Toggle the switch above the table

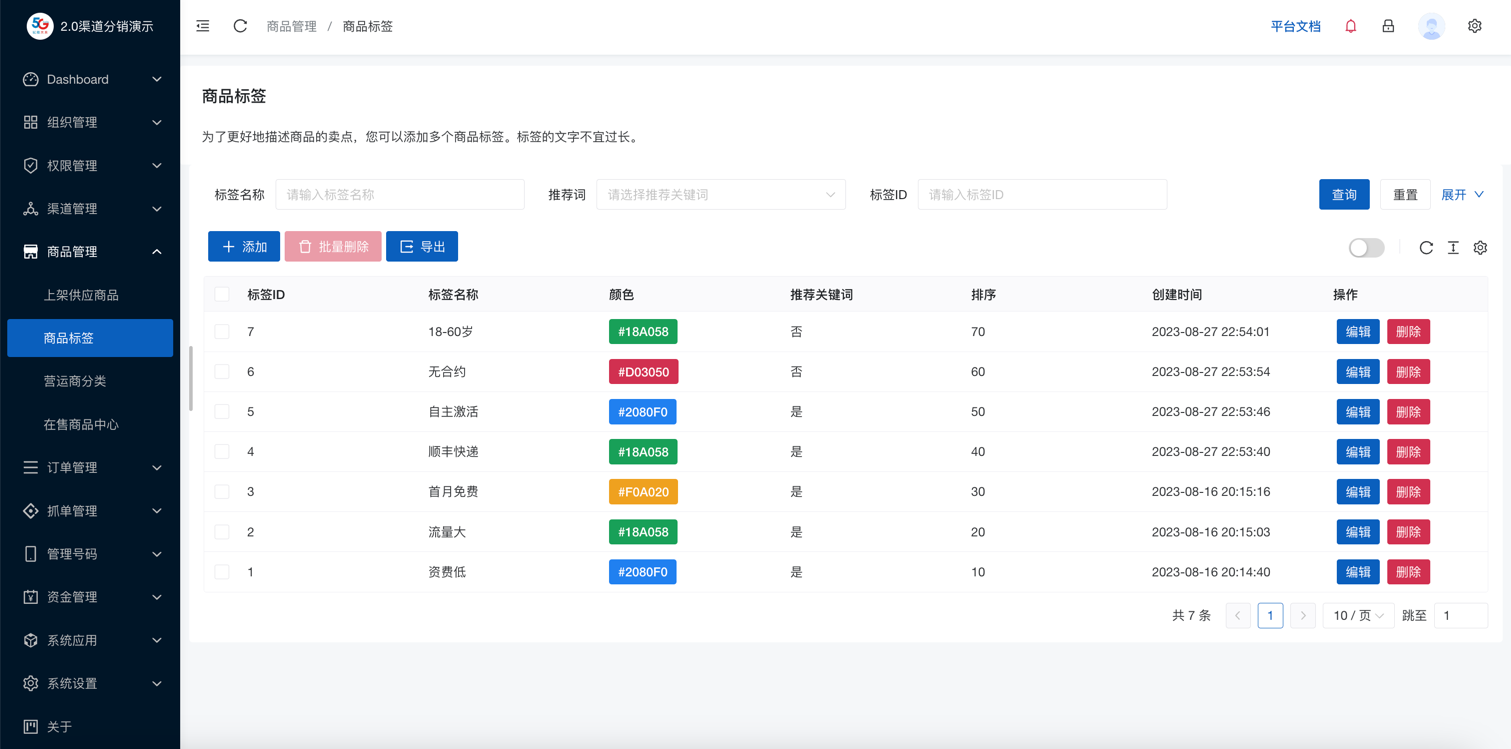(1366, 247)
